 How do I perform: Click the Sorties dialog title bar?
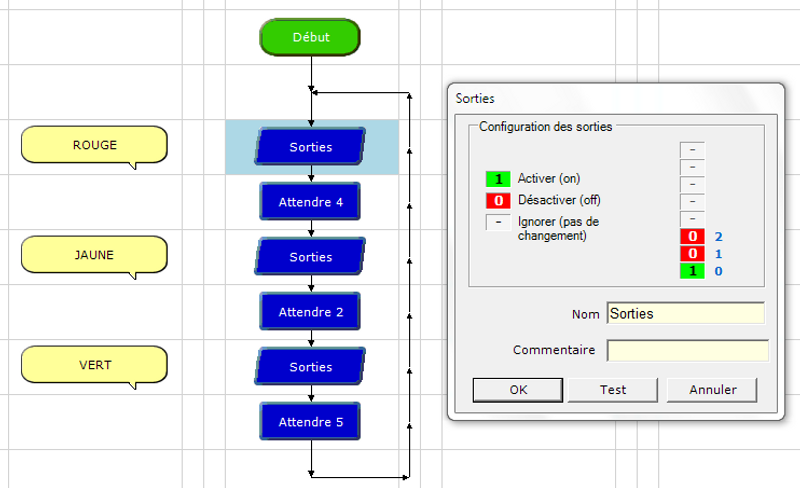click(616, 98)
